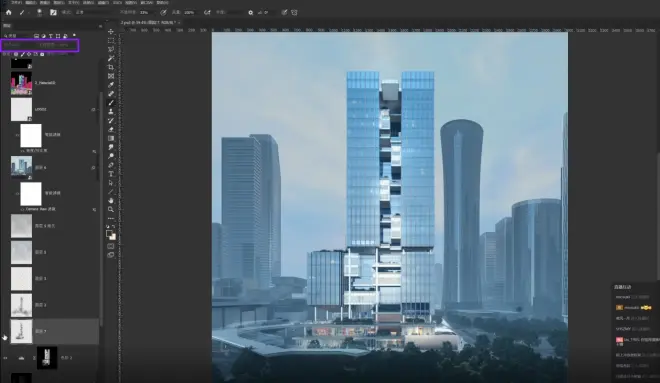Click the Home icon in options bar
Screen dimensions: 660x383
[x=8, y=13]
